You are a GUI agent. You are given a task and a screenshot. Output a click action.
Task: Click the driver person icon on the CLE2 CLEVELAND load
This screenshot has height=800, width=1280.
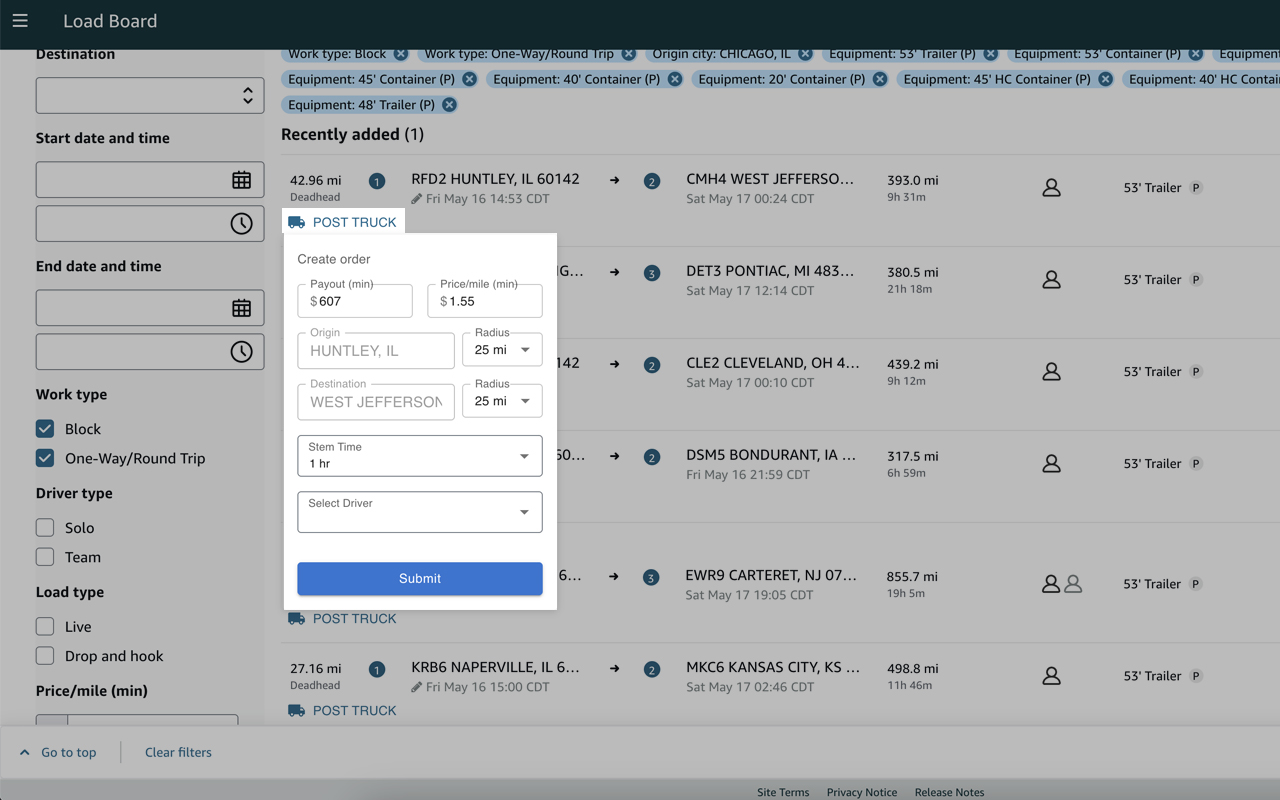click(1051, 371)
